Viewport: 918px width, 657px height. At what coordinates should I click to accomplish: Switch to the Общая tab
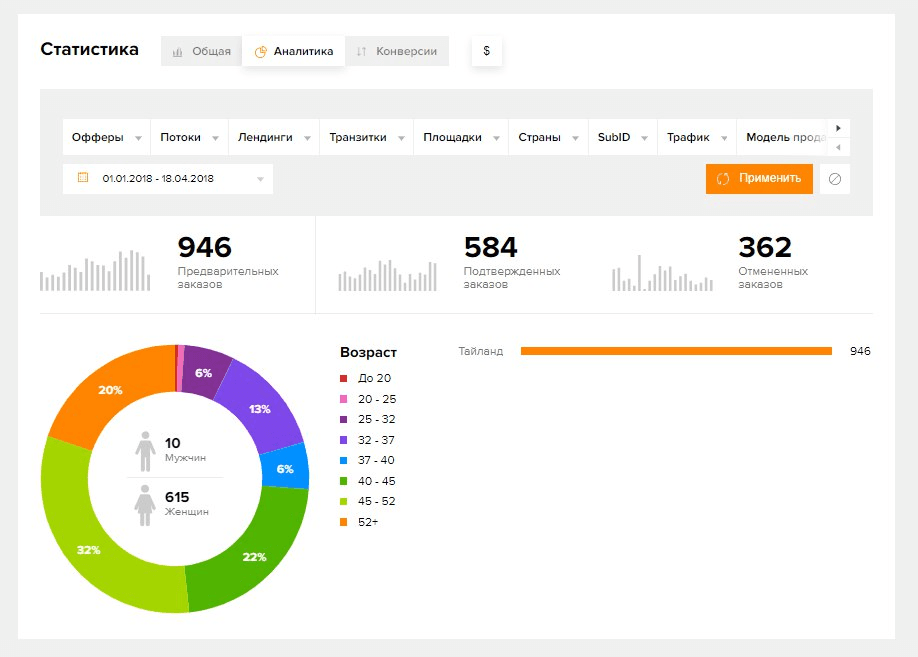tap(201, 51)
